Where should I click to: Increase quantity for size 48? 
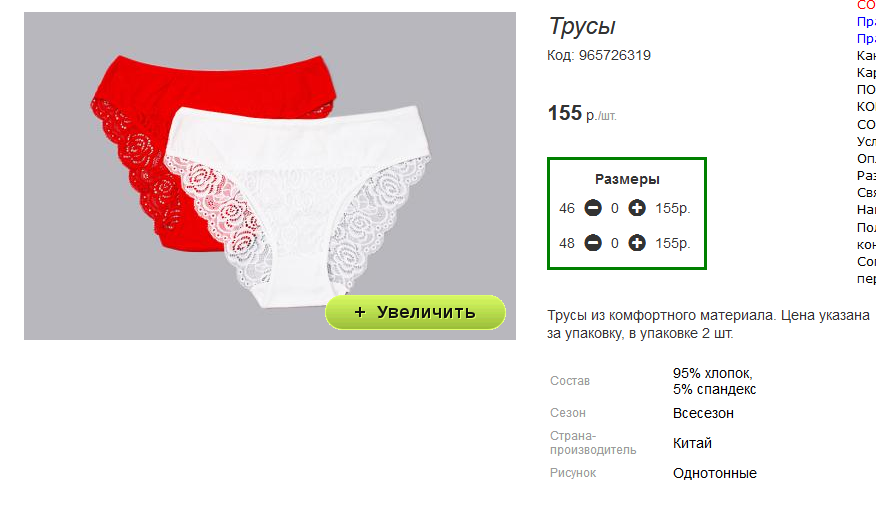click(x=637, y=243)
